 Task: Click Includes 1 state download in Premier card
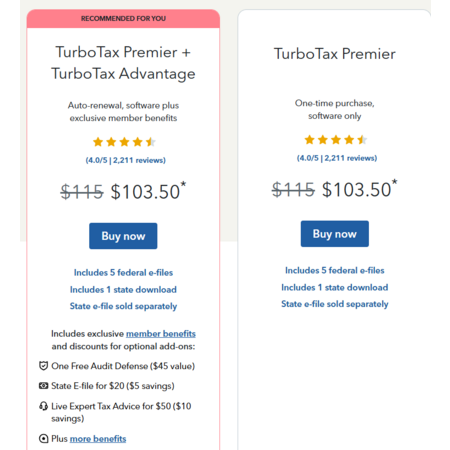[335, 287]
